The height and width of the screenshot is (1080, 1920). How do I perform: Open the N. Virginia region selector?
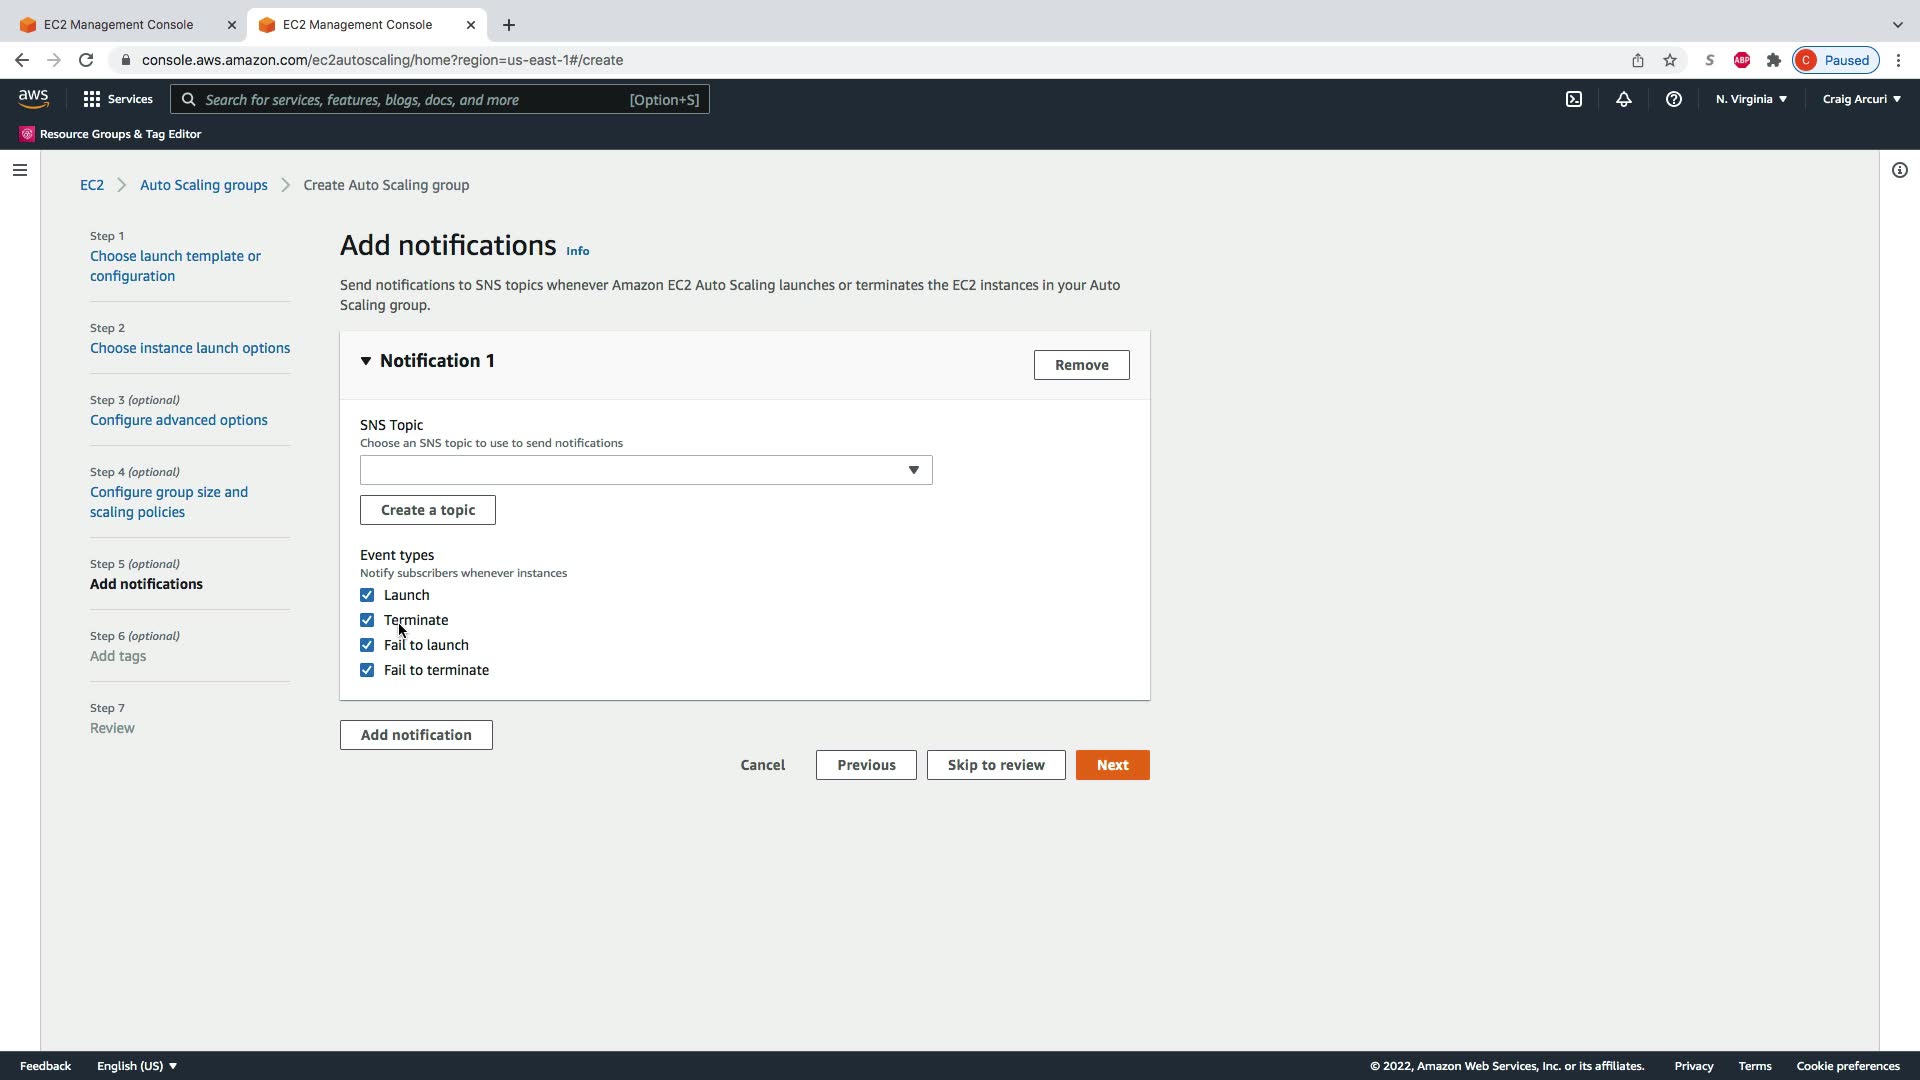[1751, 99]
